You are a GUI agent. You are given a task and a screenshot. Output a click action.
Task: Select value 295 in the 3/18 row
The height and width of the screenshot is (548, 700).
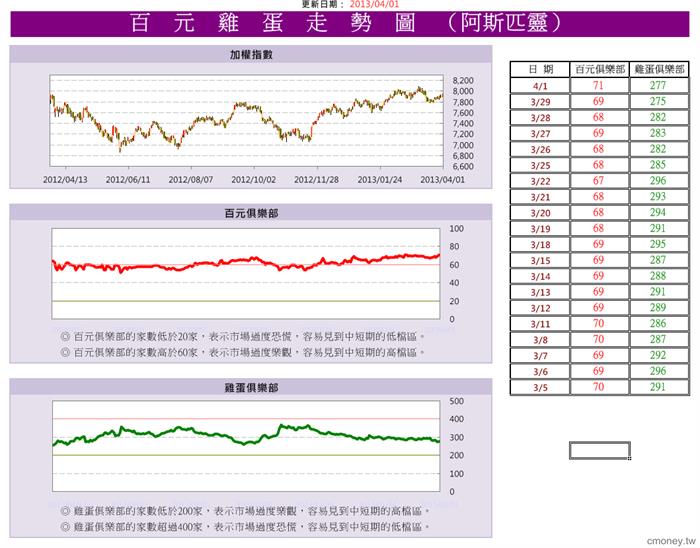coord(658,244)
